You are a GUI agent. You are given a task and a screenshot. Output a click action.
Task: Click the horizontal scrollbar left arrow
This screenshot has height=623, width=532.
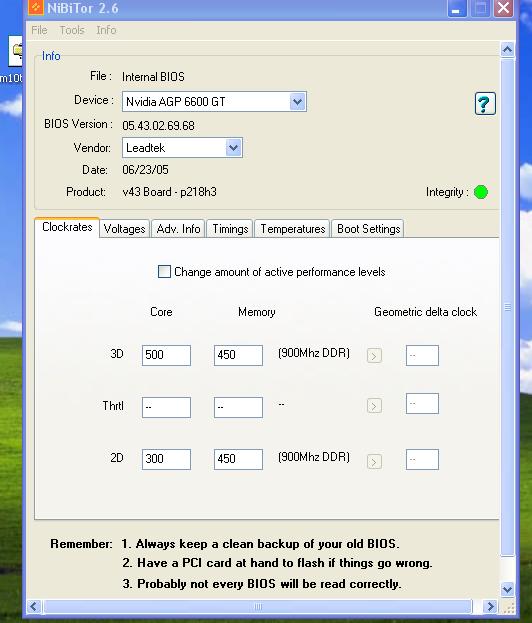[x=34, y=607]
